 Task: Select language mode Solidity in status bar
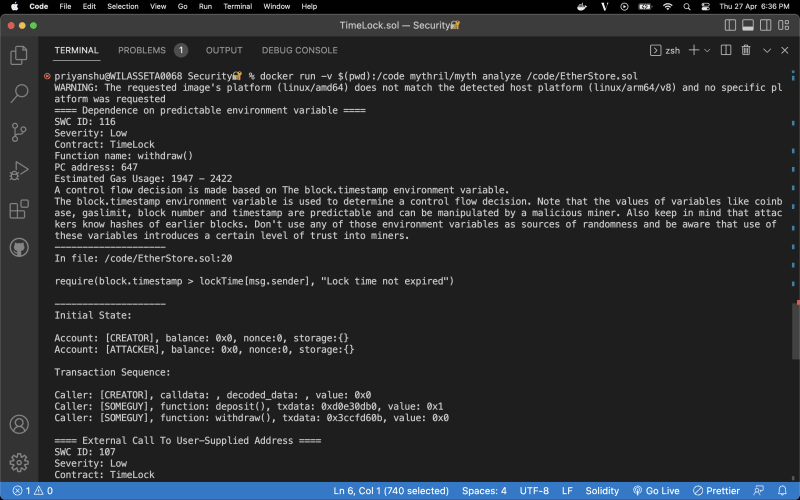[x=602, y=491]
